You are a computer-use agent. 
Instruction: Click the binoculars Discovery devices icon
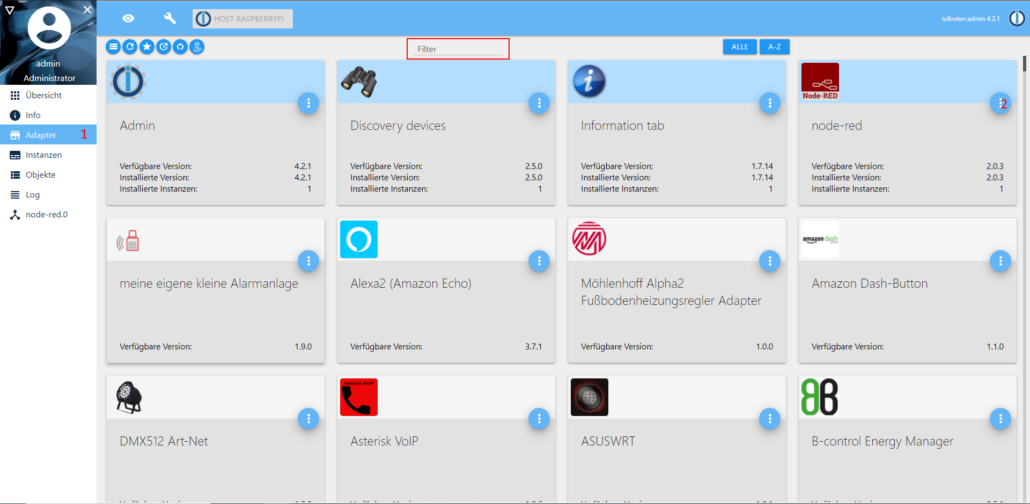pyautogui.click(x=359, y=81)
